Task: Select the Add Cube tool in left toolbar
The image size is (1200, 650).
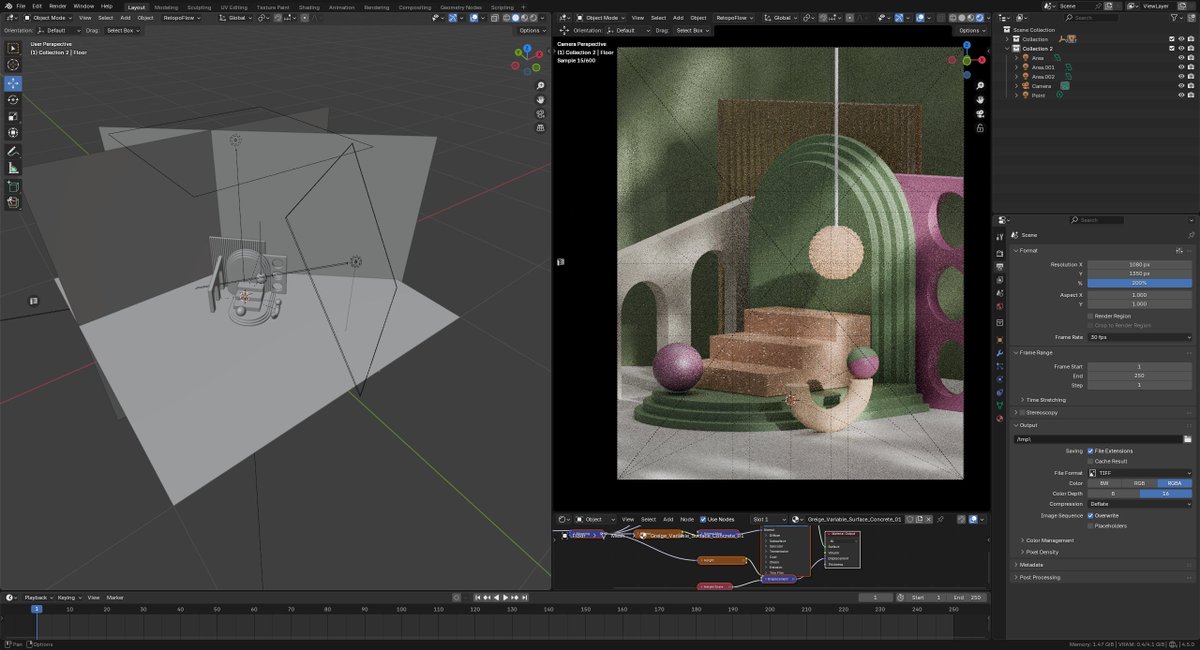Action: tap(13, 186)
